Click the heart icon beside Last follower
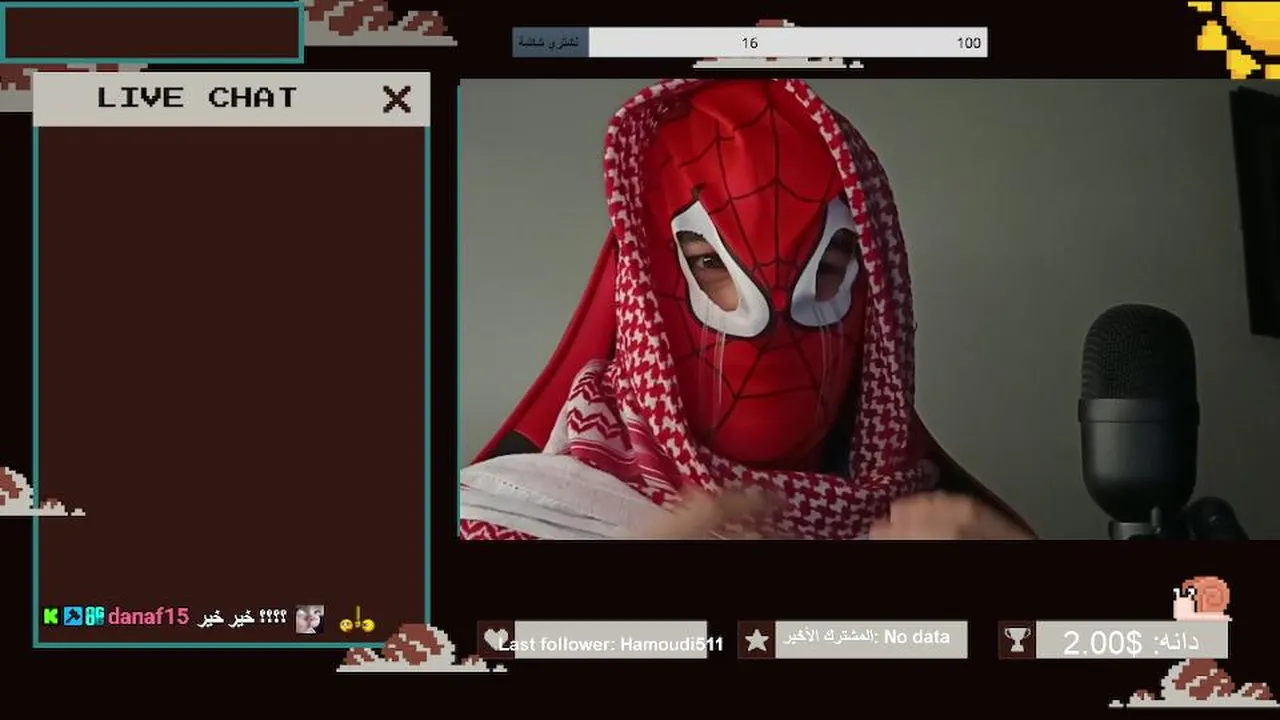The image size is (1280, 720). click(x=495, y=640)
